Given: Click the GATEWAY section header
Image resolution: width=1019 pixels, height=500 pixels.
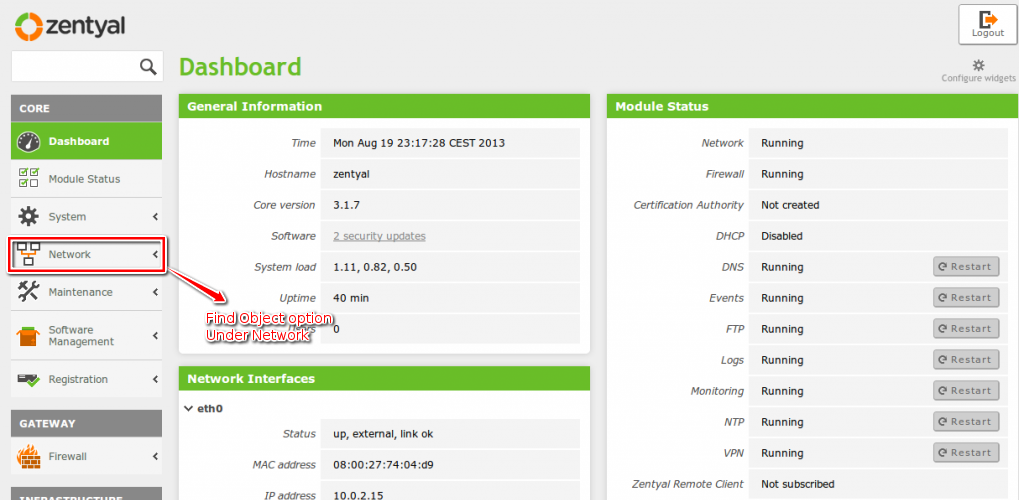Looking at the screenshot, I should 86,423.
